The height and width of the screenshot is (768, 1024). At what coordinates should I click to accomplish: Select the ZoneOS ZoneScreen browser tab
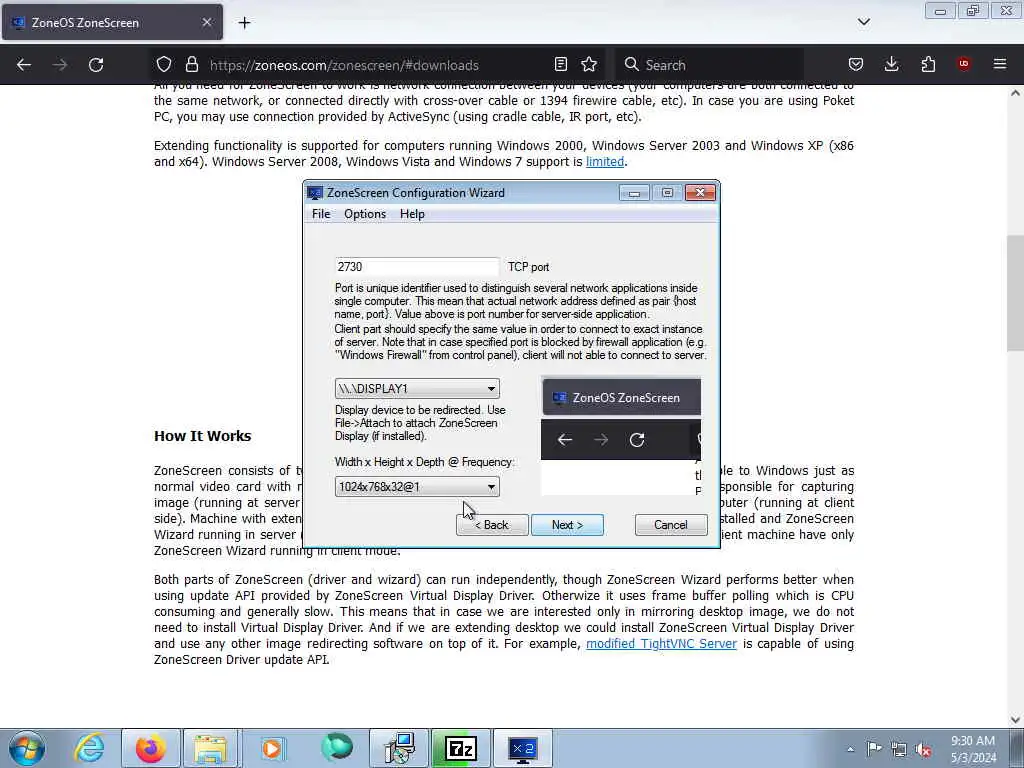[x=112, y=22]
